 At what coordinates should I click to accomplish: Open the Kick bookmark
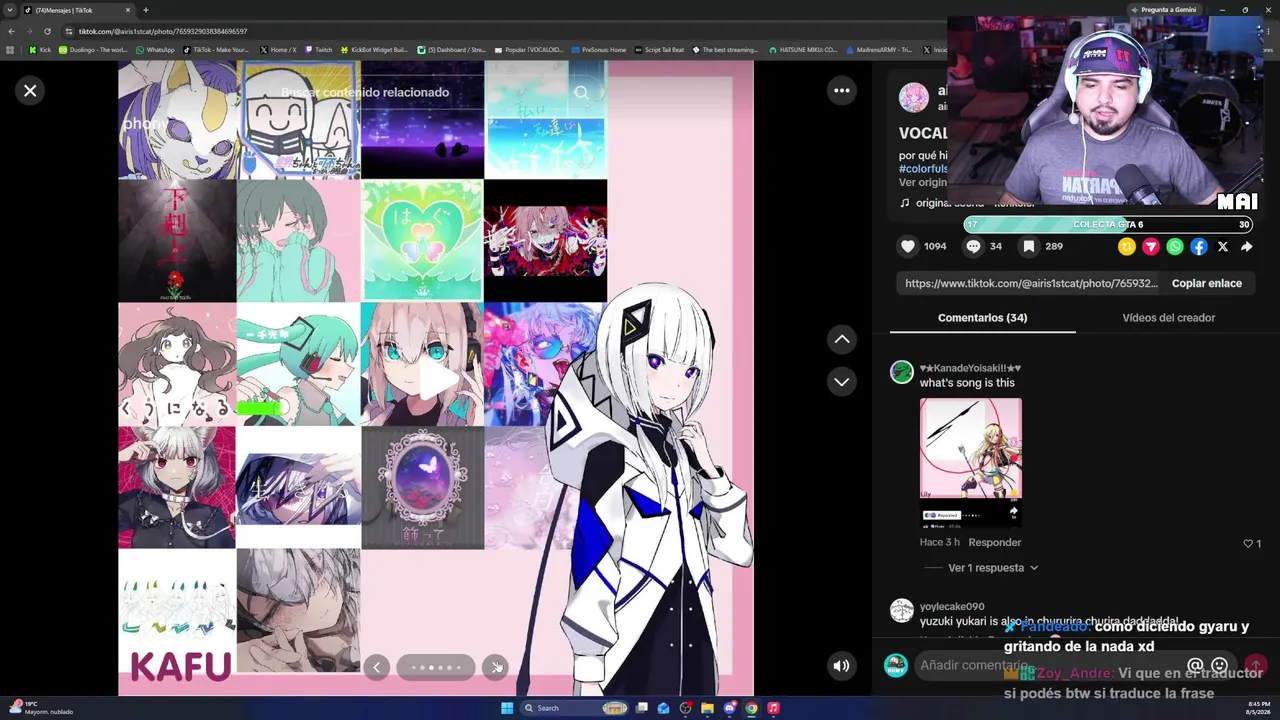(x=39, y=50)
